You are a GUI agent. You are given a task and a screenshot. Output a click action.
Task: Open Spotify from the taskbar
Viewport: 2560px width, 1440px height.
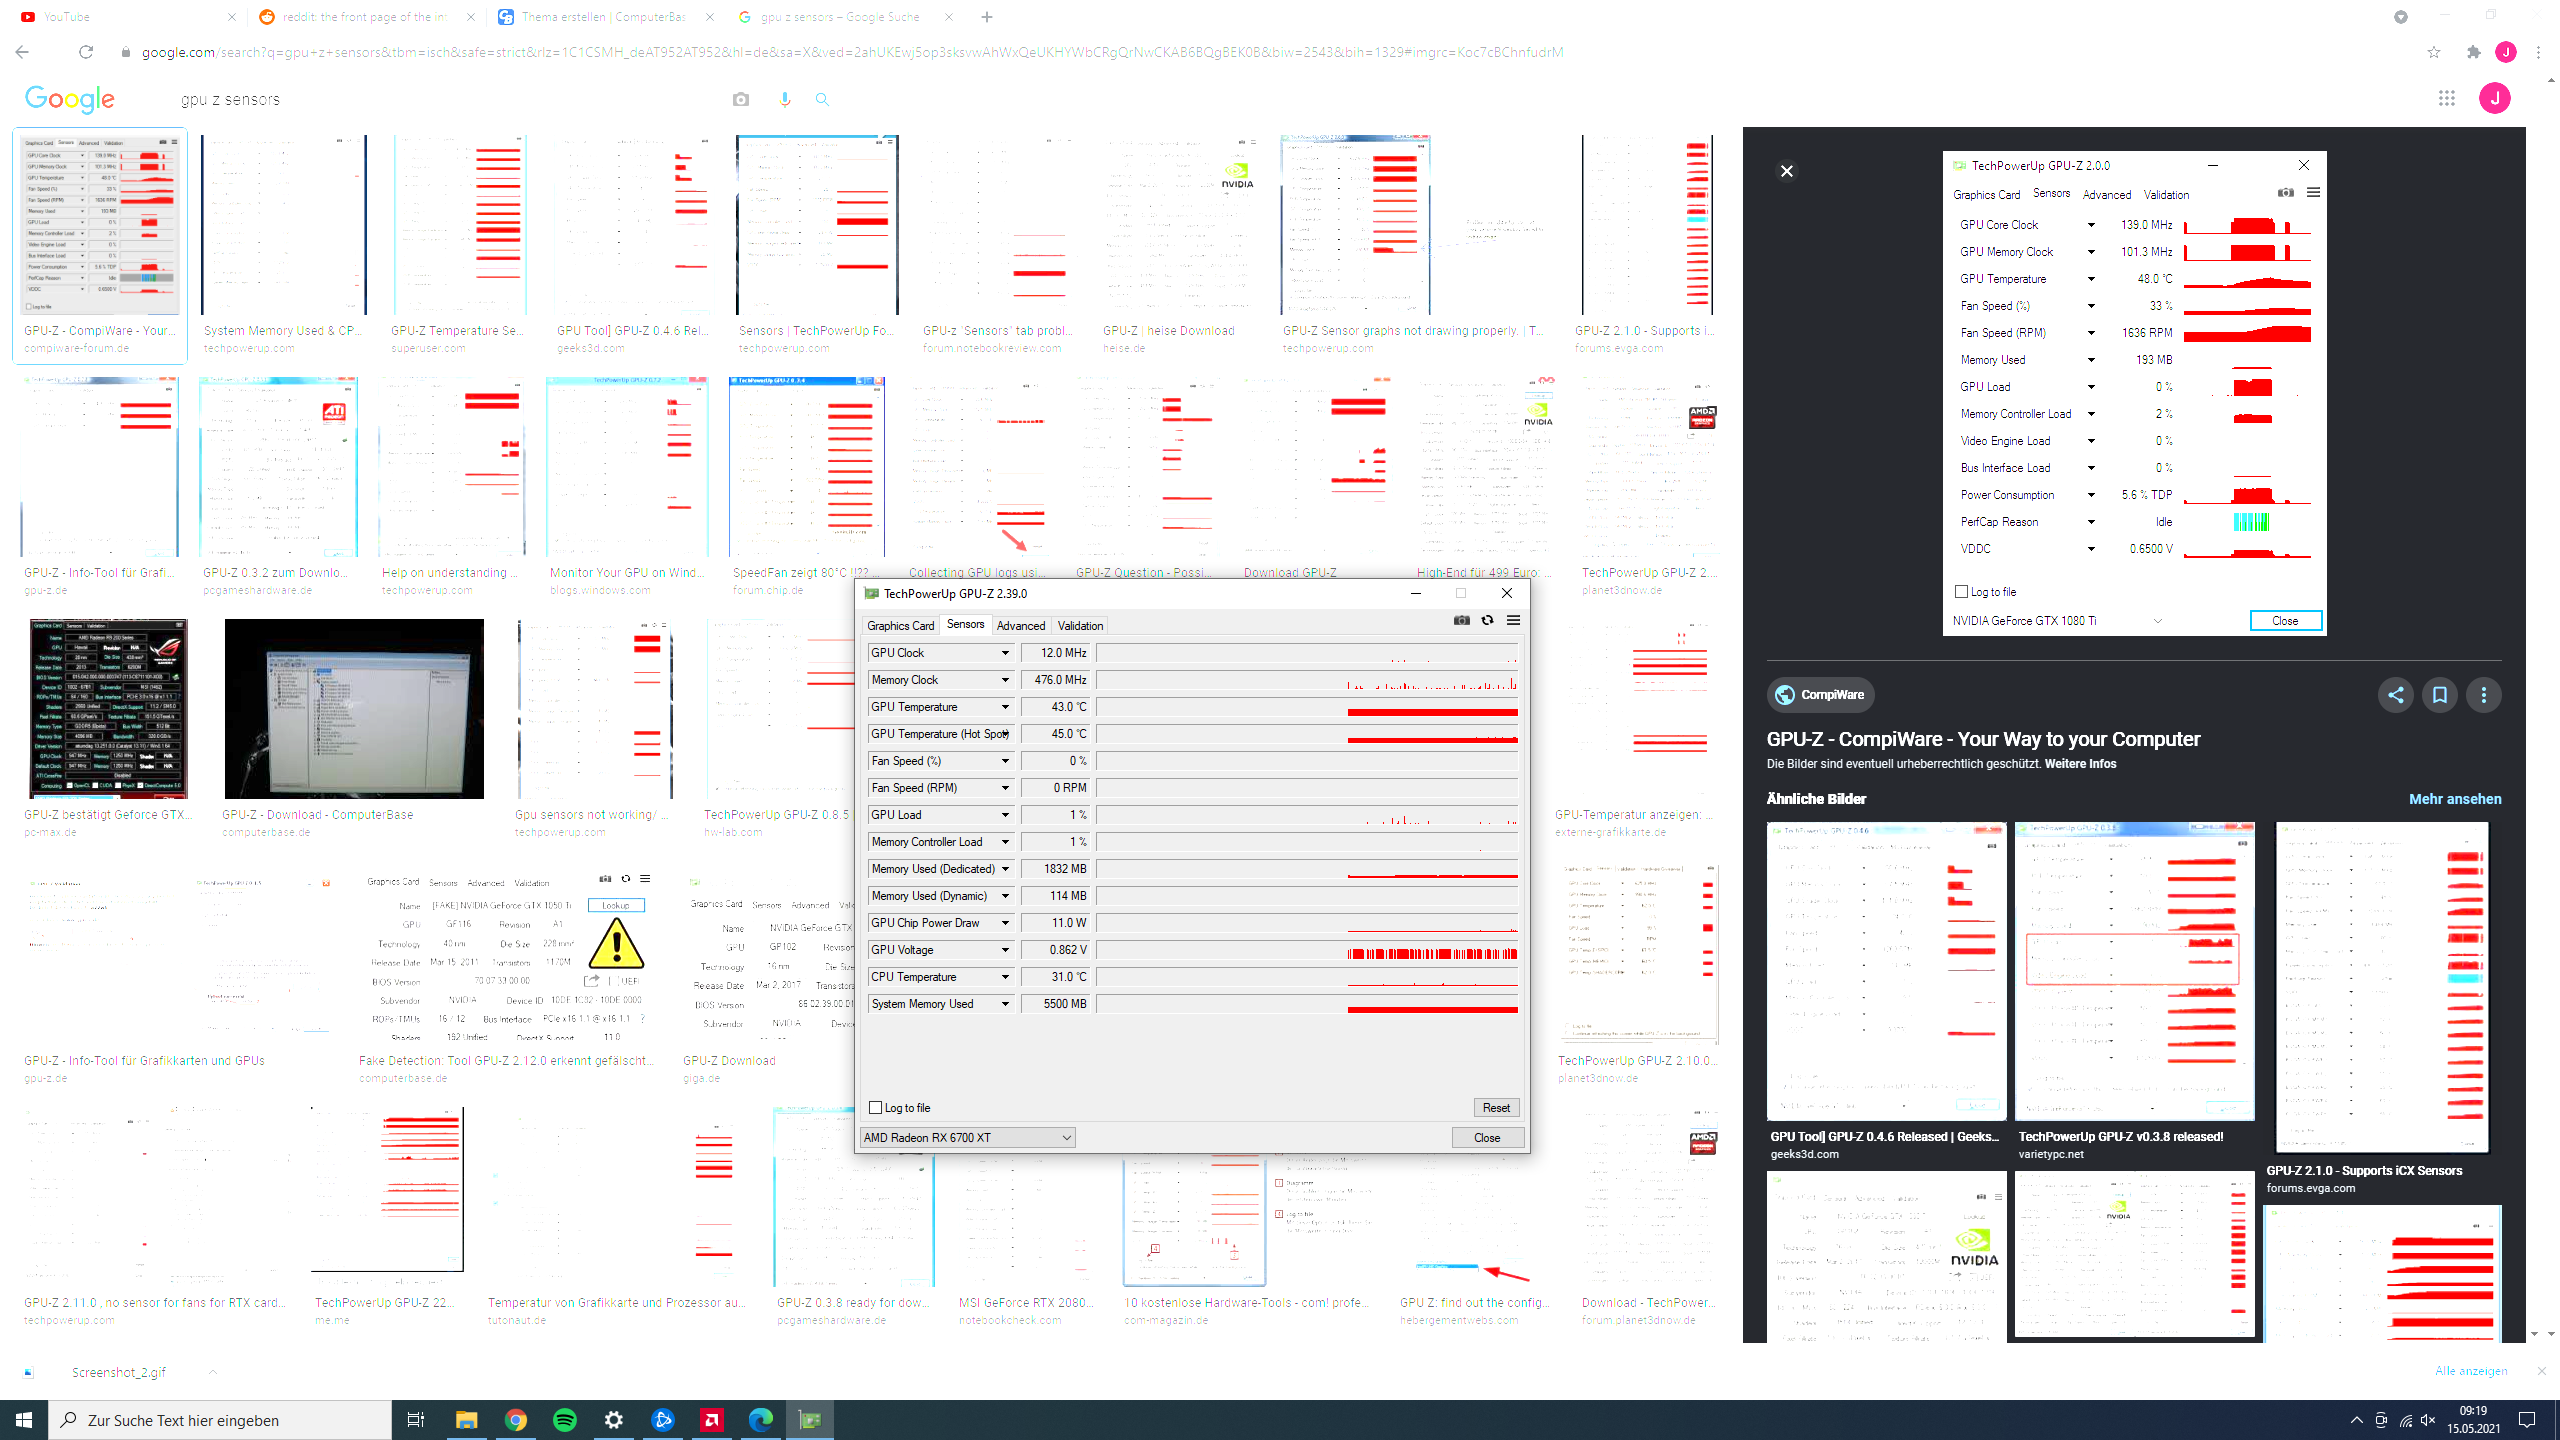coord(564,1420)
